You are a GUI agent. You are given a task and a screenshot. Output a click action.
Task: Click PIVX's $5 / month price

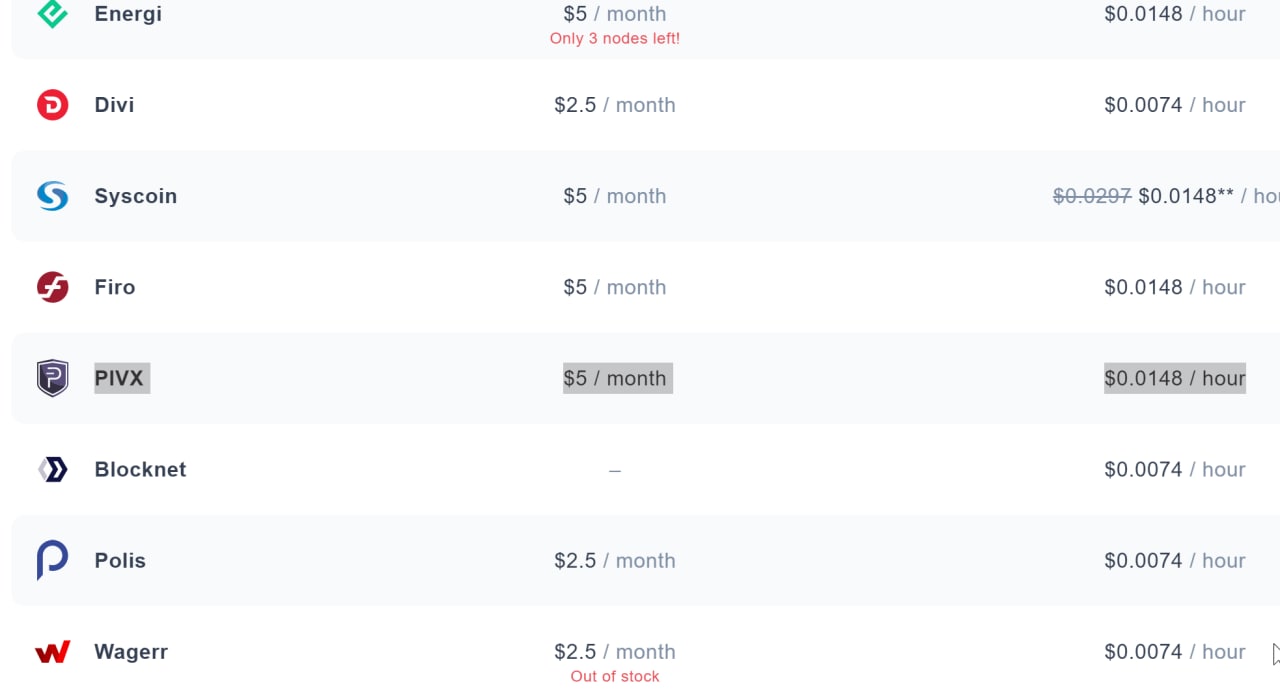[x=615, y=378]
